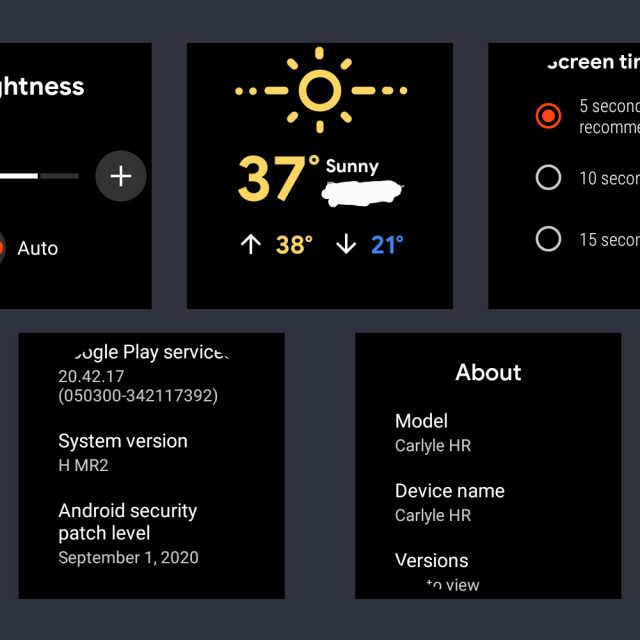Choose the 10 seconds timeout option
Viewport: 640px width, 640px height.
(x=548, y=178)
